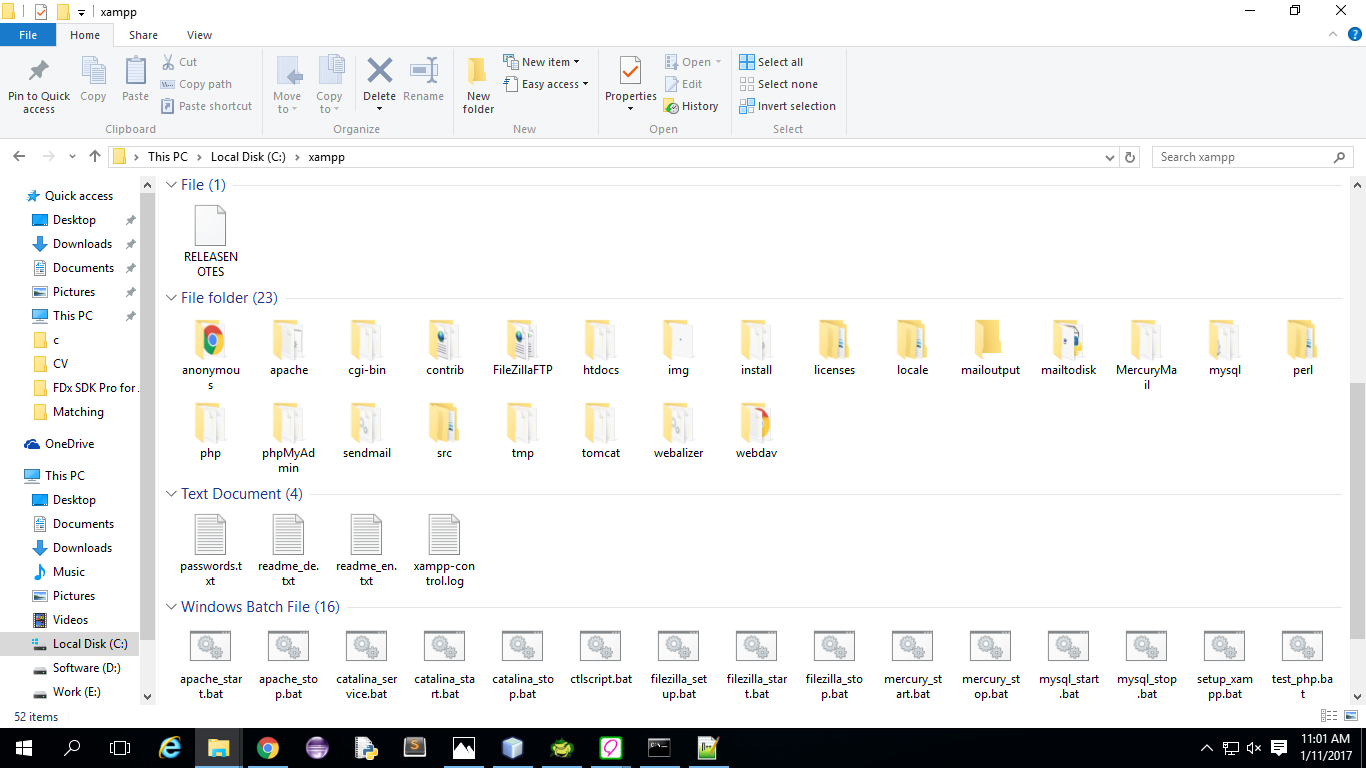Click the Rename ribbon icon
This screenshot has width=1366, height=768.
point(423,70)
